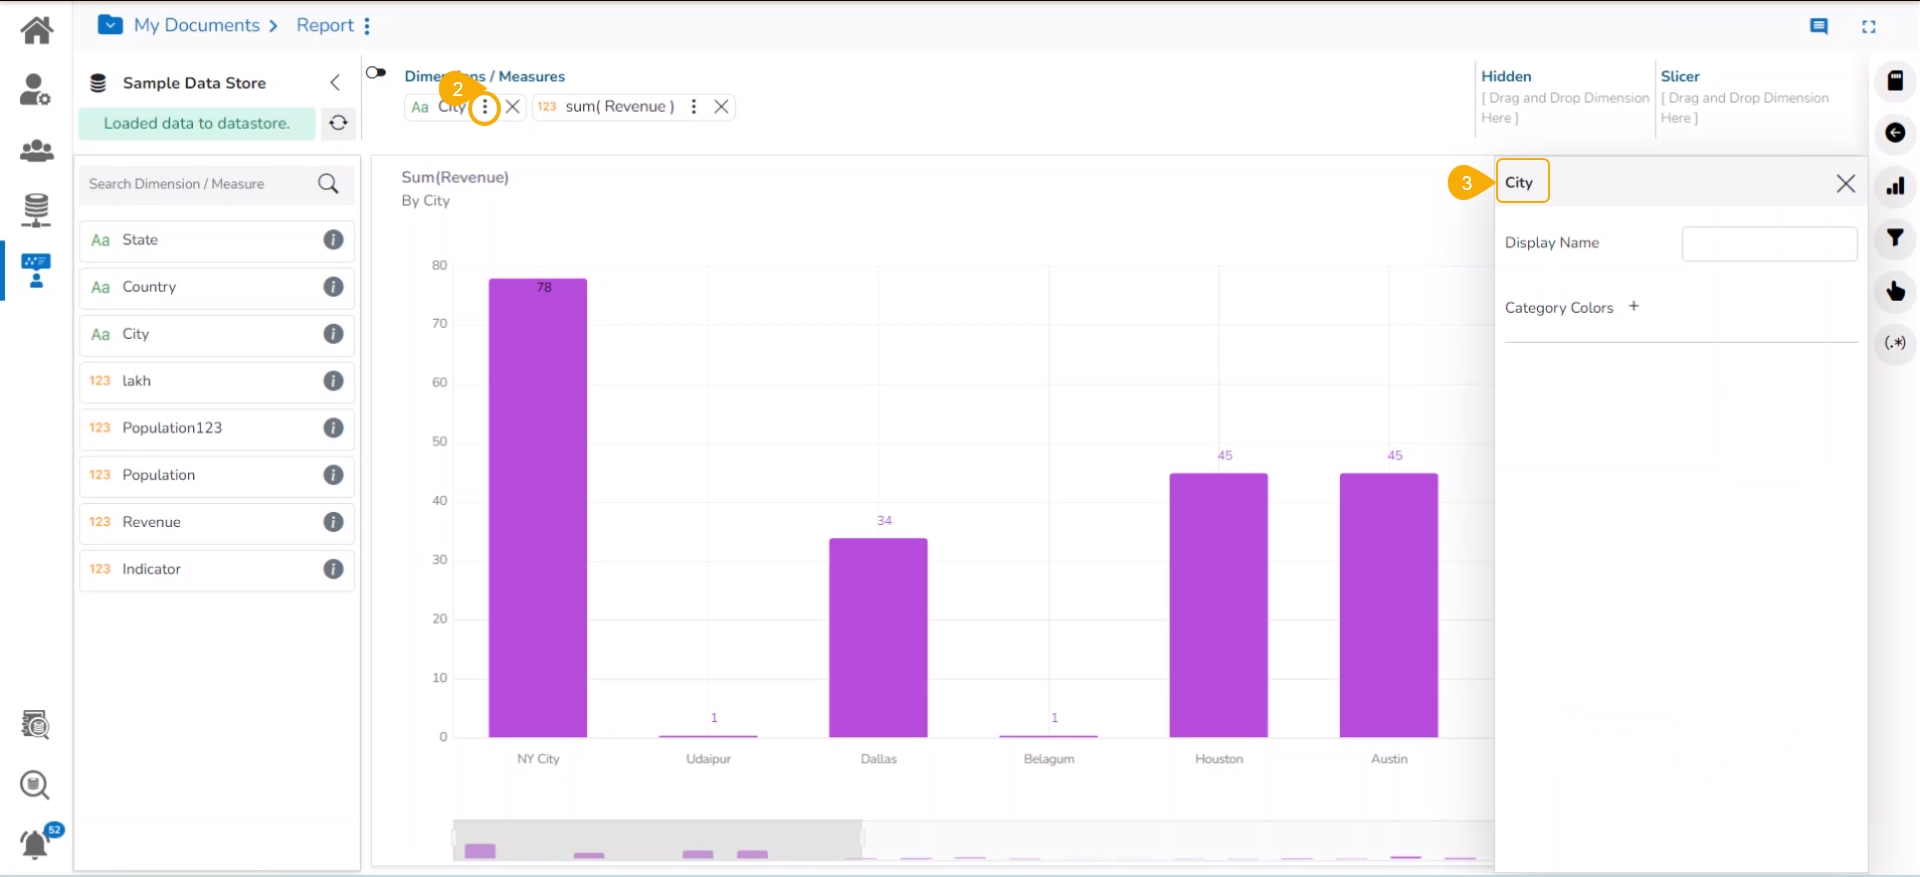Open the Report three-dot menu
The height and width of the screenshot is (877, 1920).
click(367, 26)
